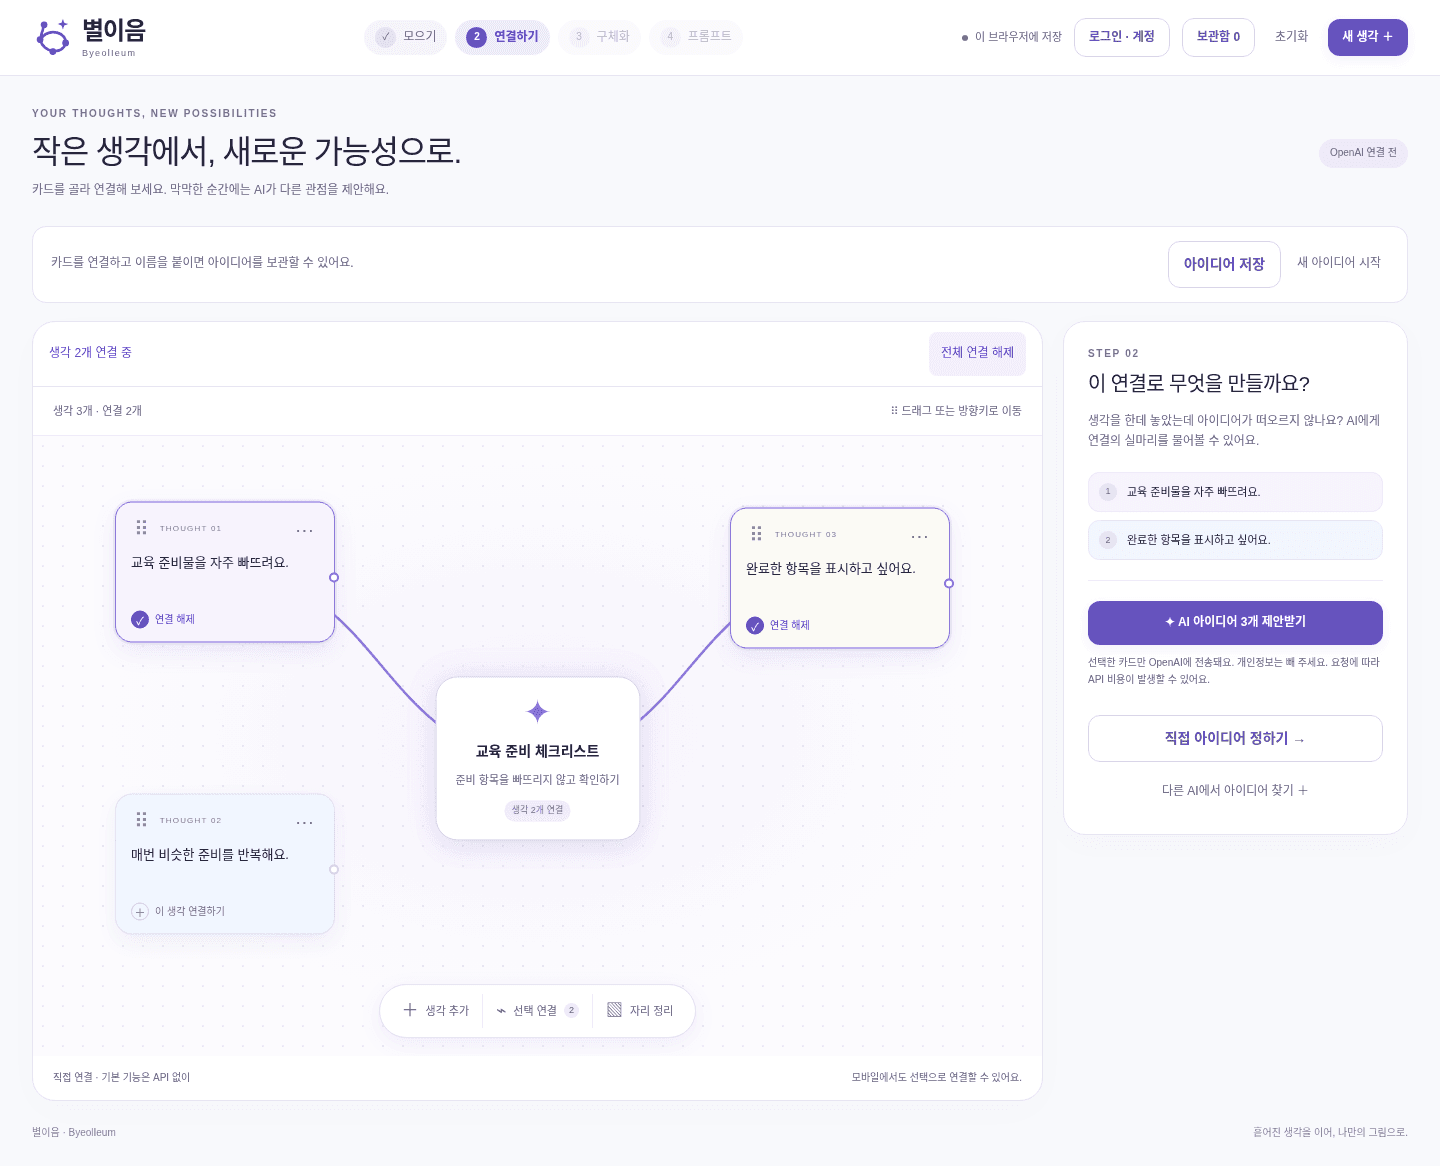Click connector dot on THOUGHT 02 card
The width and height of the screenshot is (1440, 1166).
click(334, 869)
